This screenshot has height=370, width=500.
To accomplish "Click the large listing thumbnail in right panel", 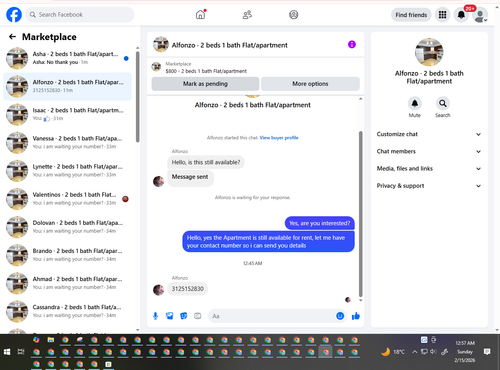I will point(429,52).
